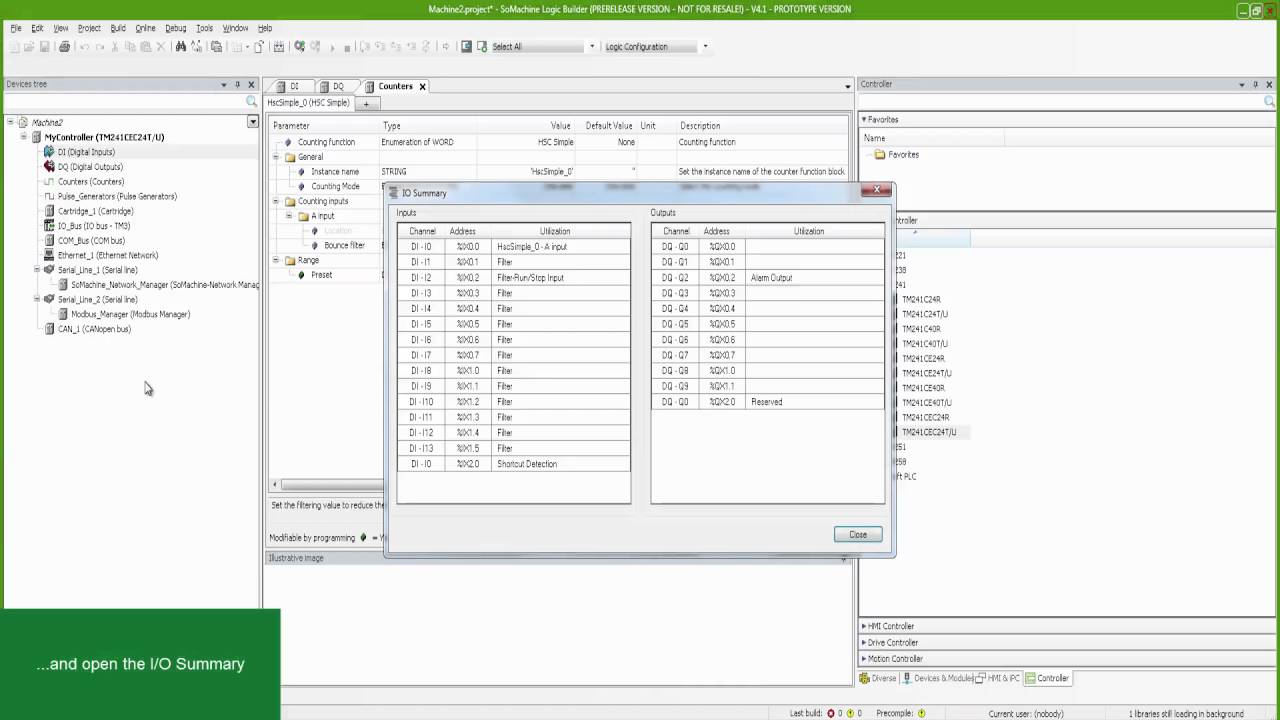The image size is (1280, 720).
Task: Click the search magnifier in Devices tree
Action: click(x=252, y=102)
